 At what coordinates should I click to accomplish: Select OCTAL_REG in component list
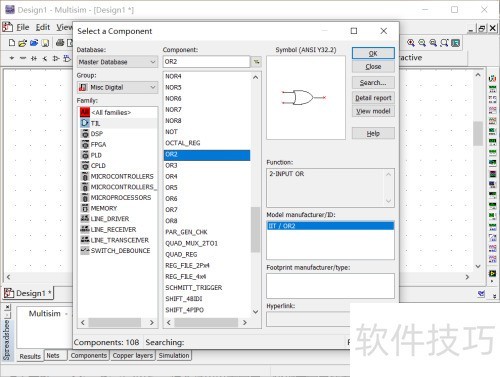pyautogui.click(x=207, y=143)
